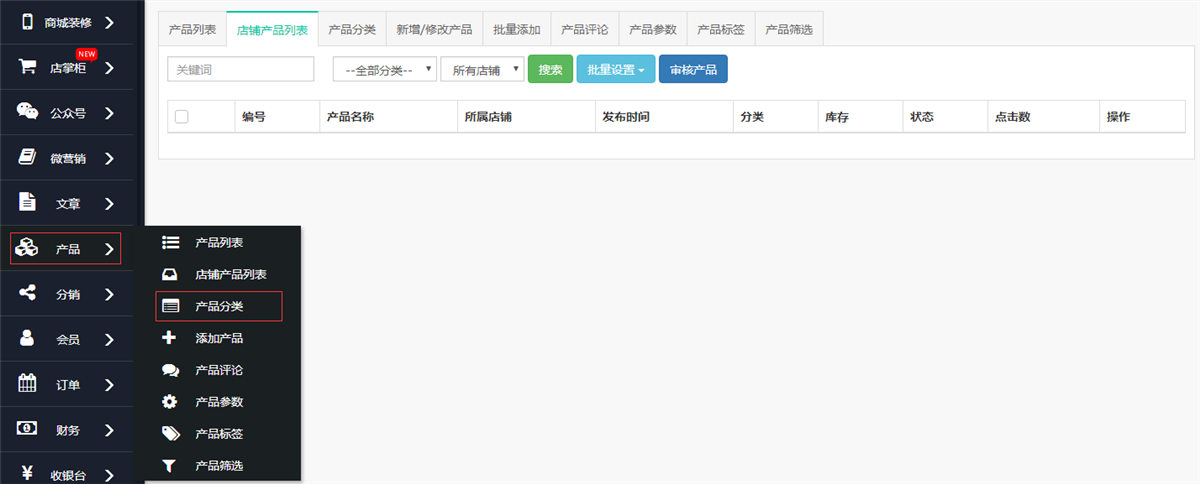The image size is (1200, 484).
Task: Select 产品评论 text in the submenu
Action: 219,370
